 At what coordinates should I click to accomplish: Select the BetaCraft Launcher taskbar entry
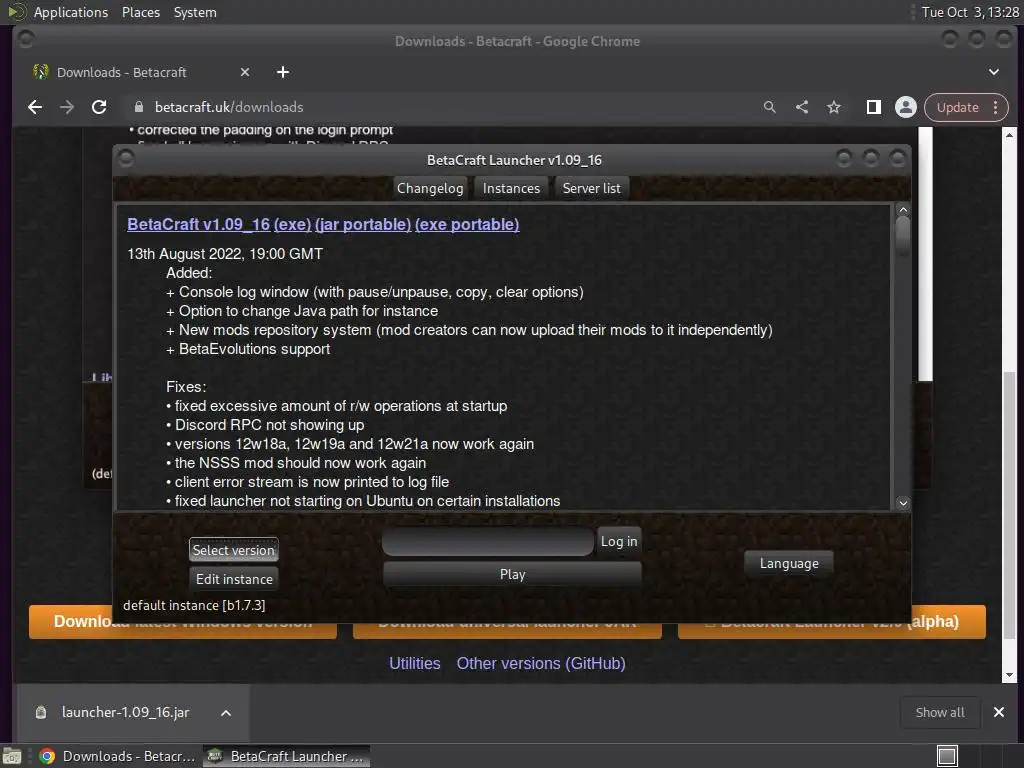[287, 756]
